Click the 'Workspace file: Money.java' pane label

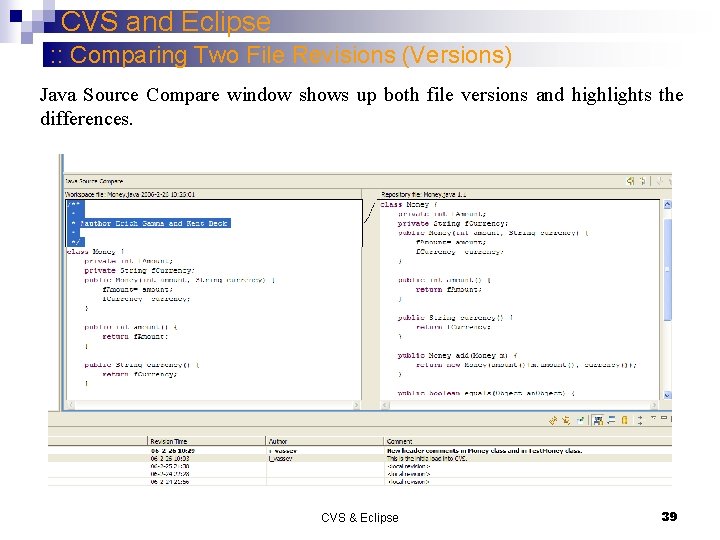[130, 194]
